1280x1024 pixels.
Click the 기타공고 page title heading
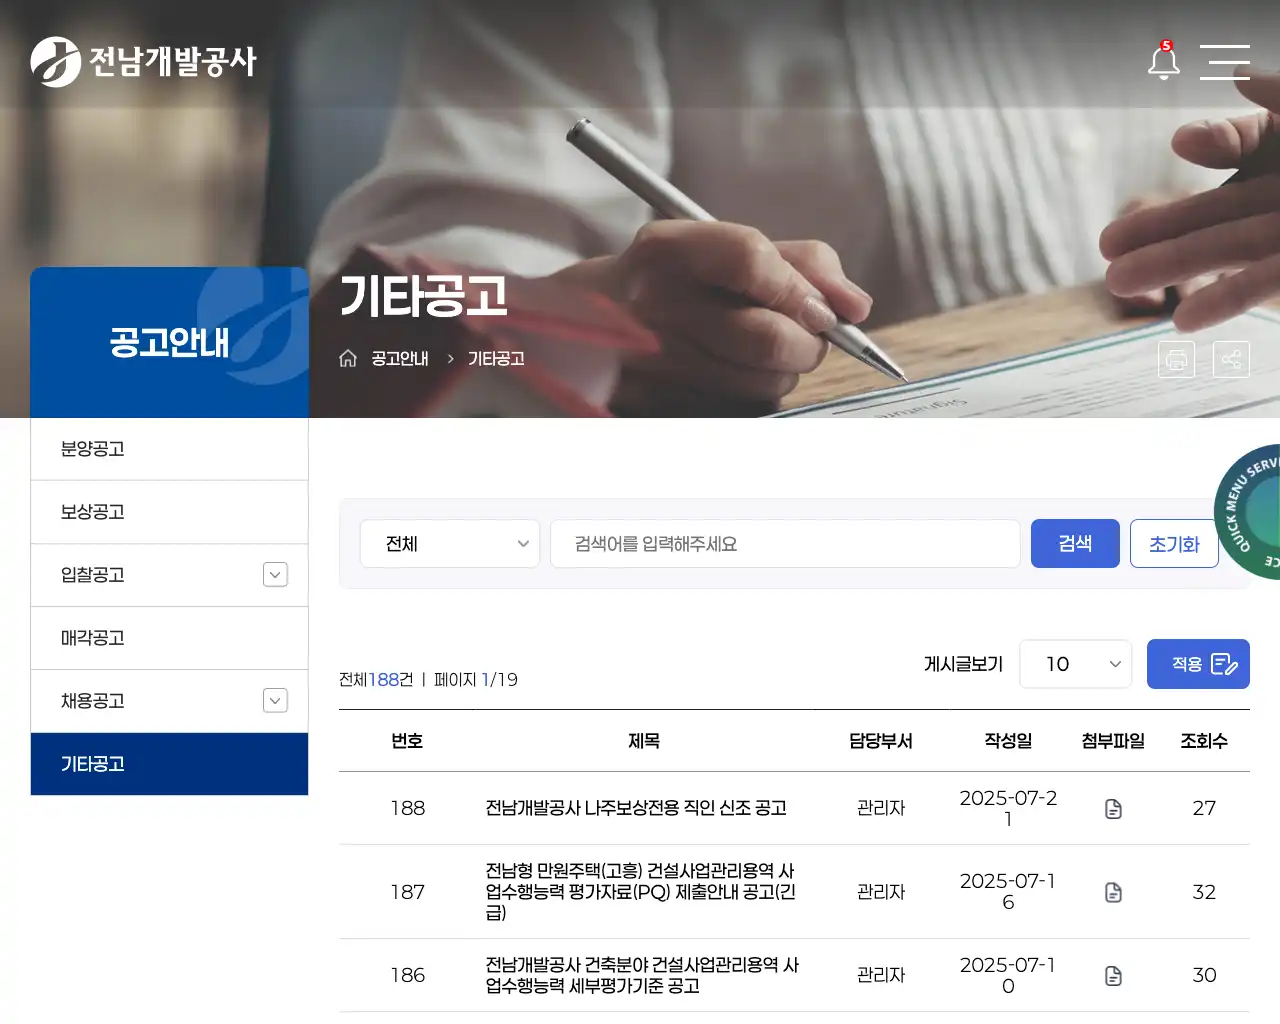[x=424, y=296]
